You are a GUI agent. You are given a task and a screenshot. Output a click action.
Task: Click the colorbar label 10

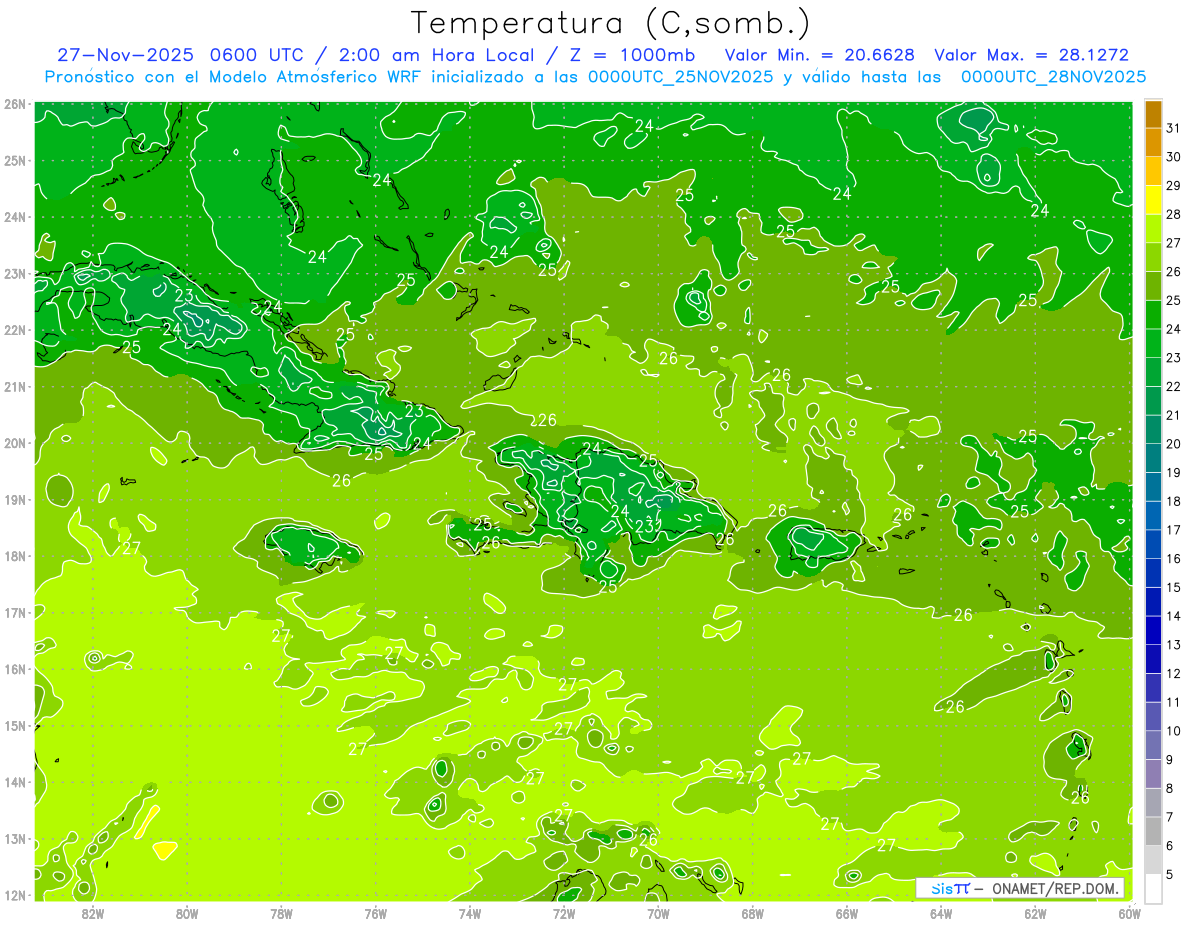pos(1174,731)
